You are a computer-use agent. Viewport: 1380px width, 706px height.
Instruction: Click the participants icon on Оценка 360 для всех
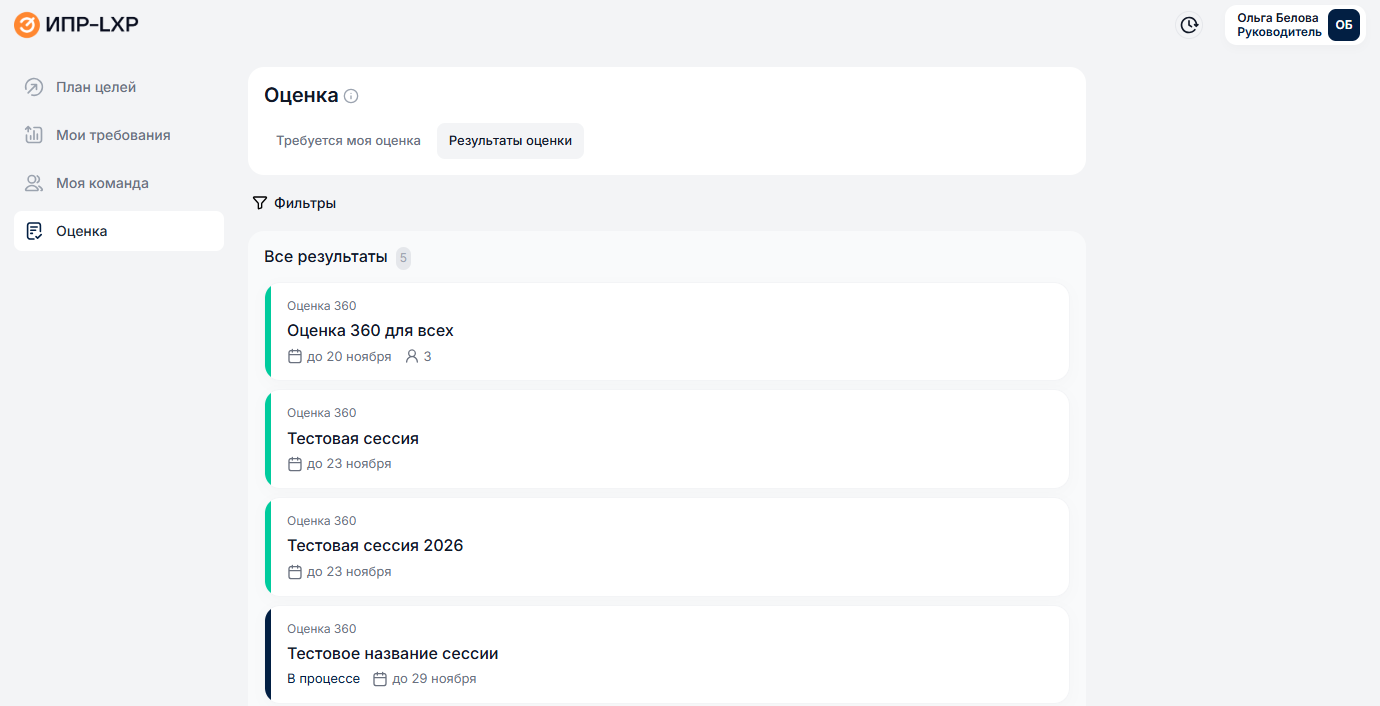coord(411,356)
